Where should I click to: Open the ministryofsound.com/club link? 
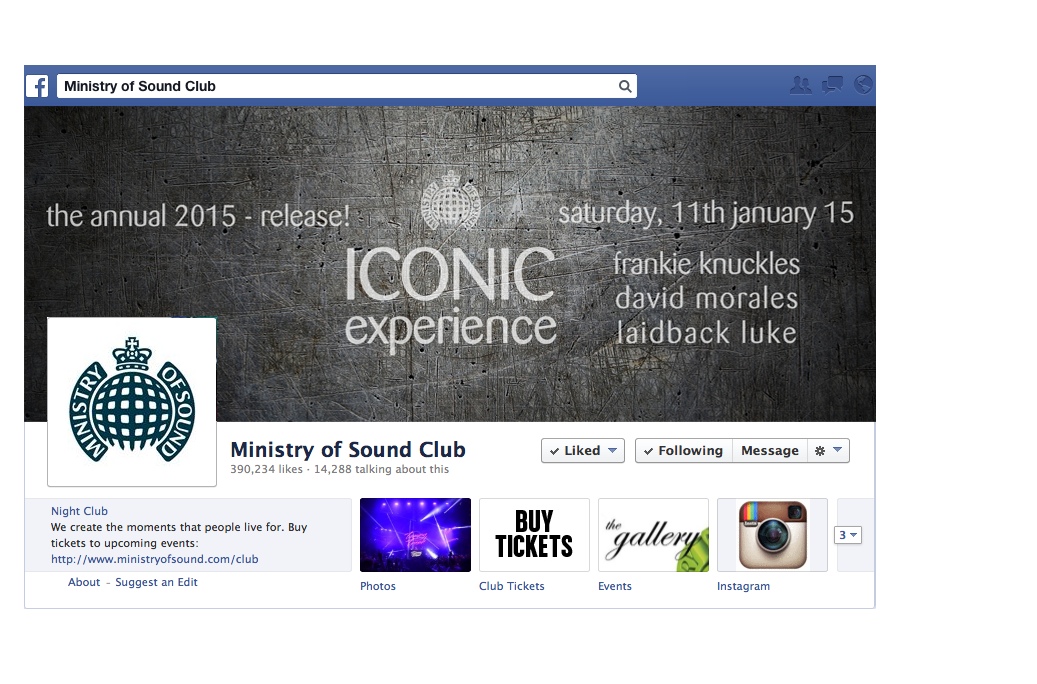155,559
